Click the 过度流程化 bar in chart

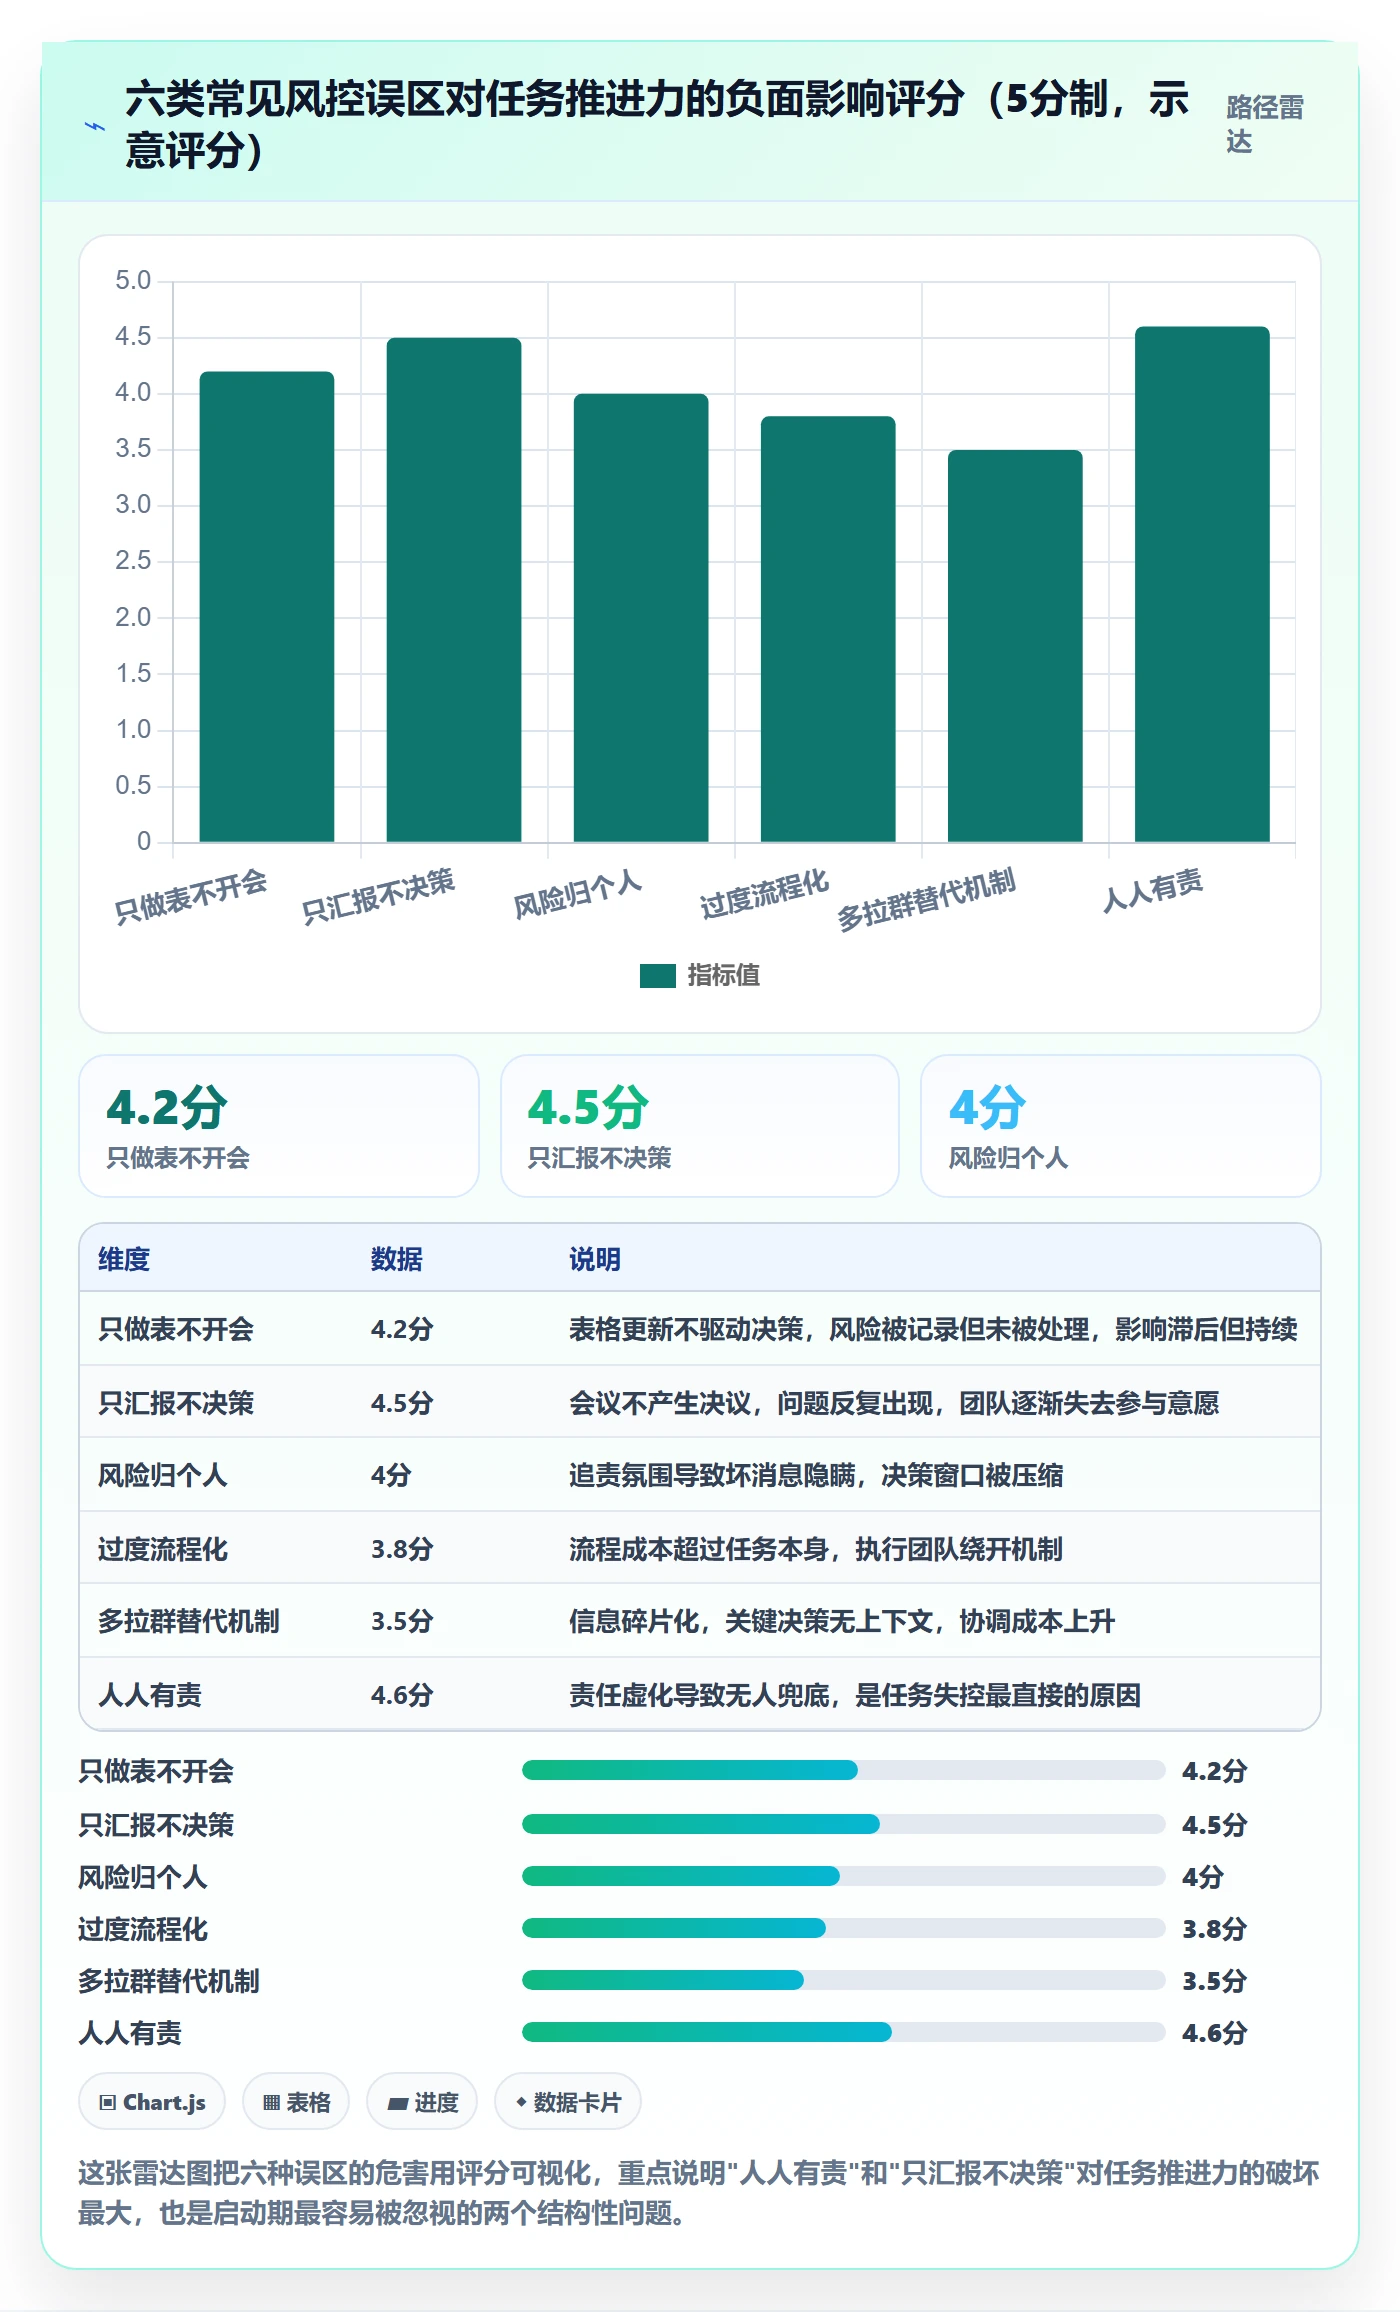tap(828, 629)
